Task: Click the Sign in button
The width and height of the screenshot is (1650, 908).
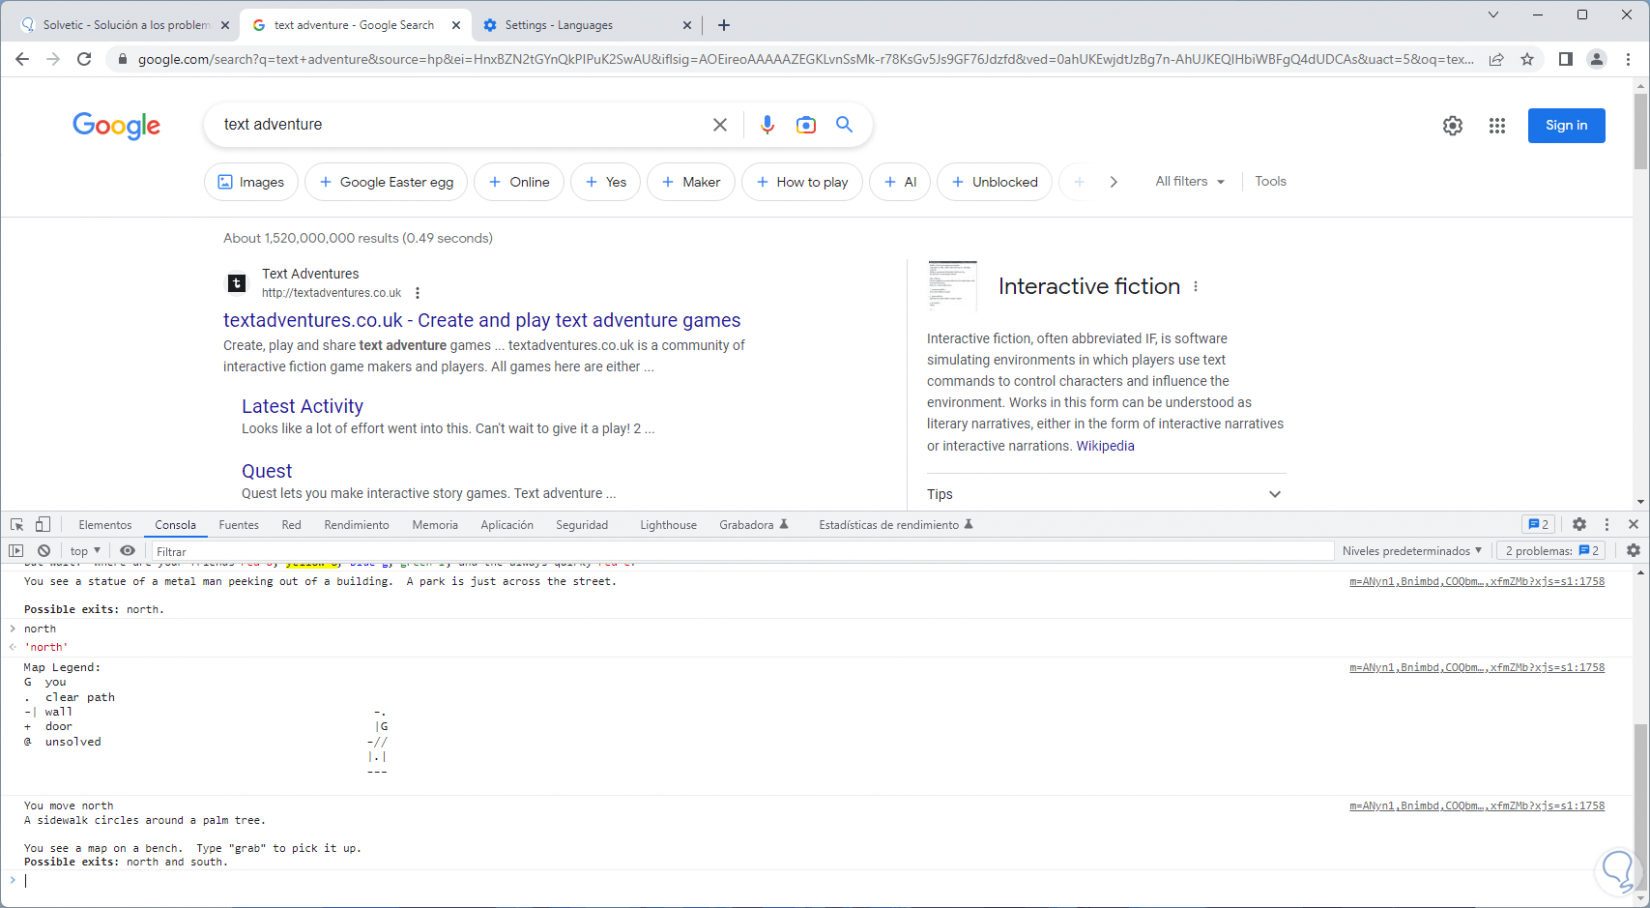Action: [1566, 126]
